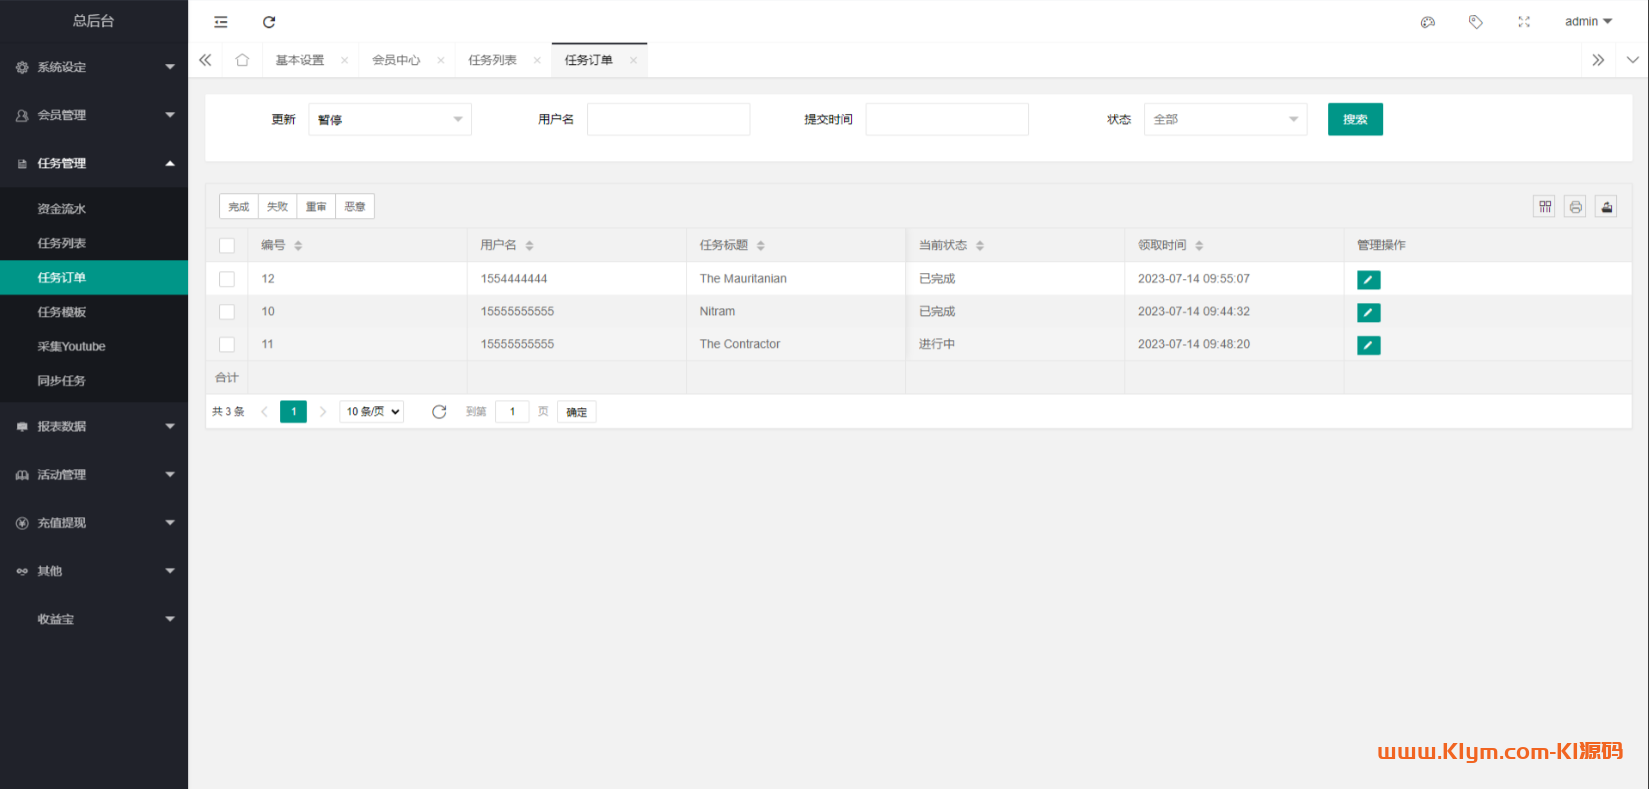The width and height of the screenshot is (1649, 789).
Task: Click the fullscreen icon in header
Action: 1524,22
